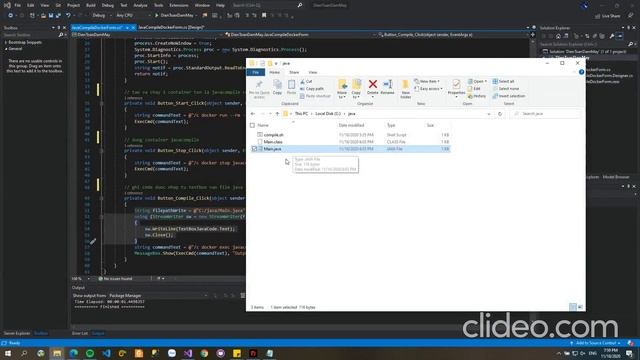Click the Search java field in Explorer
This screenshot has width=640, height=360.
click(x=546, y=114)
